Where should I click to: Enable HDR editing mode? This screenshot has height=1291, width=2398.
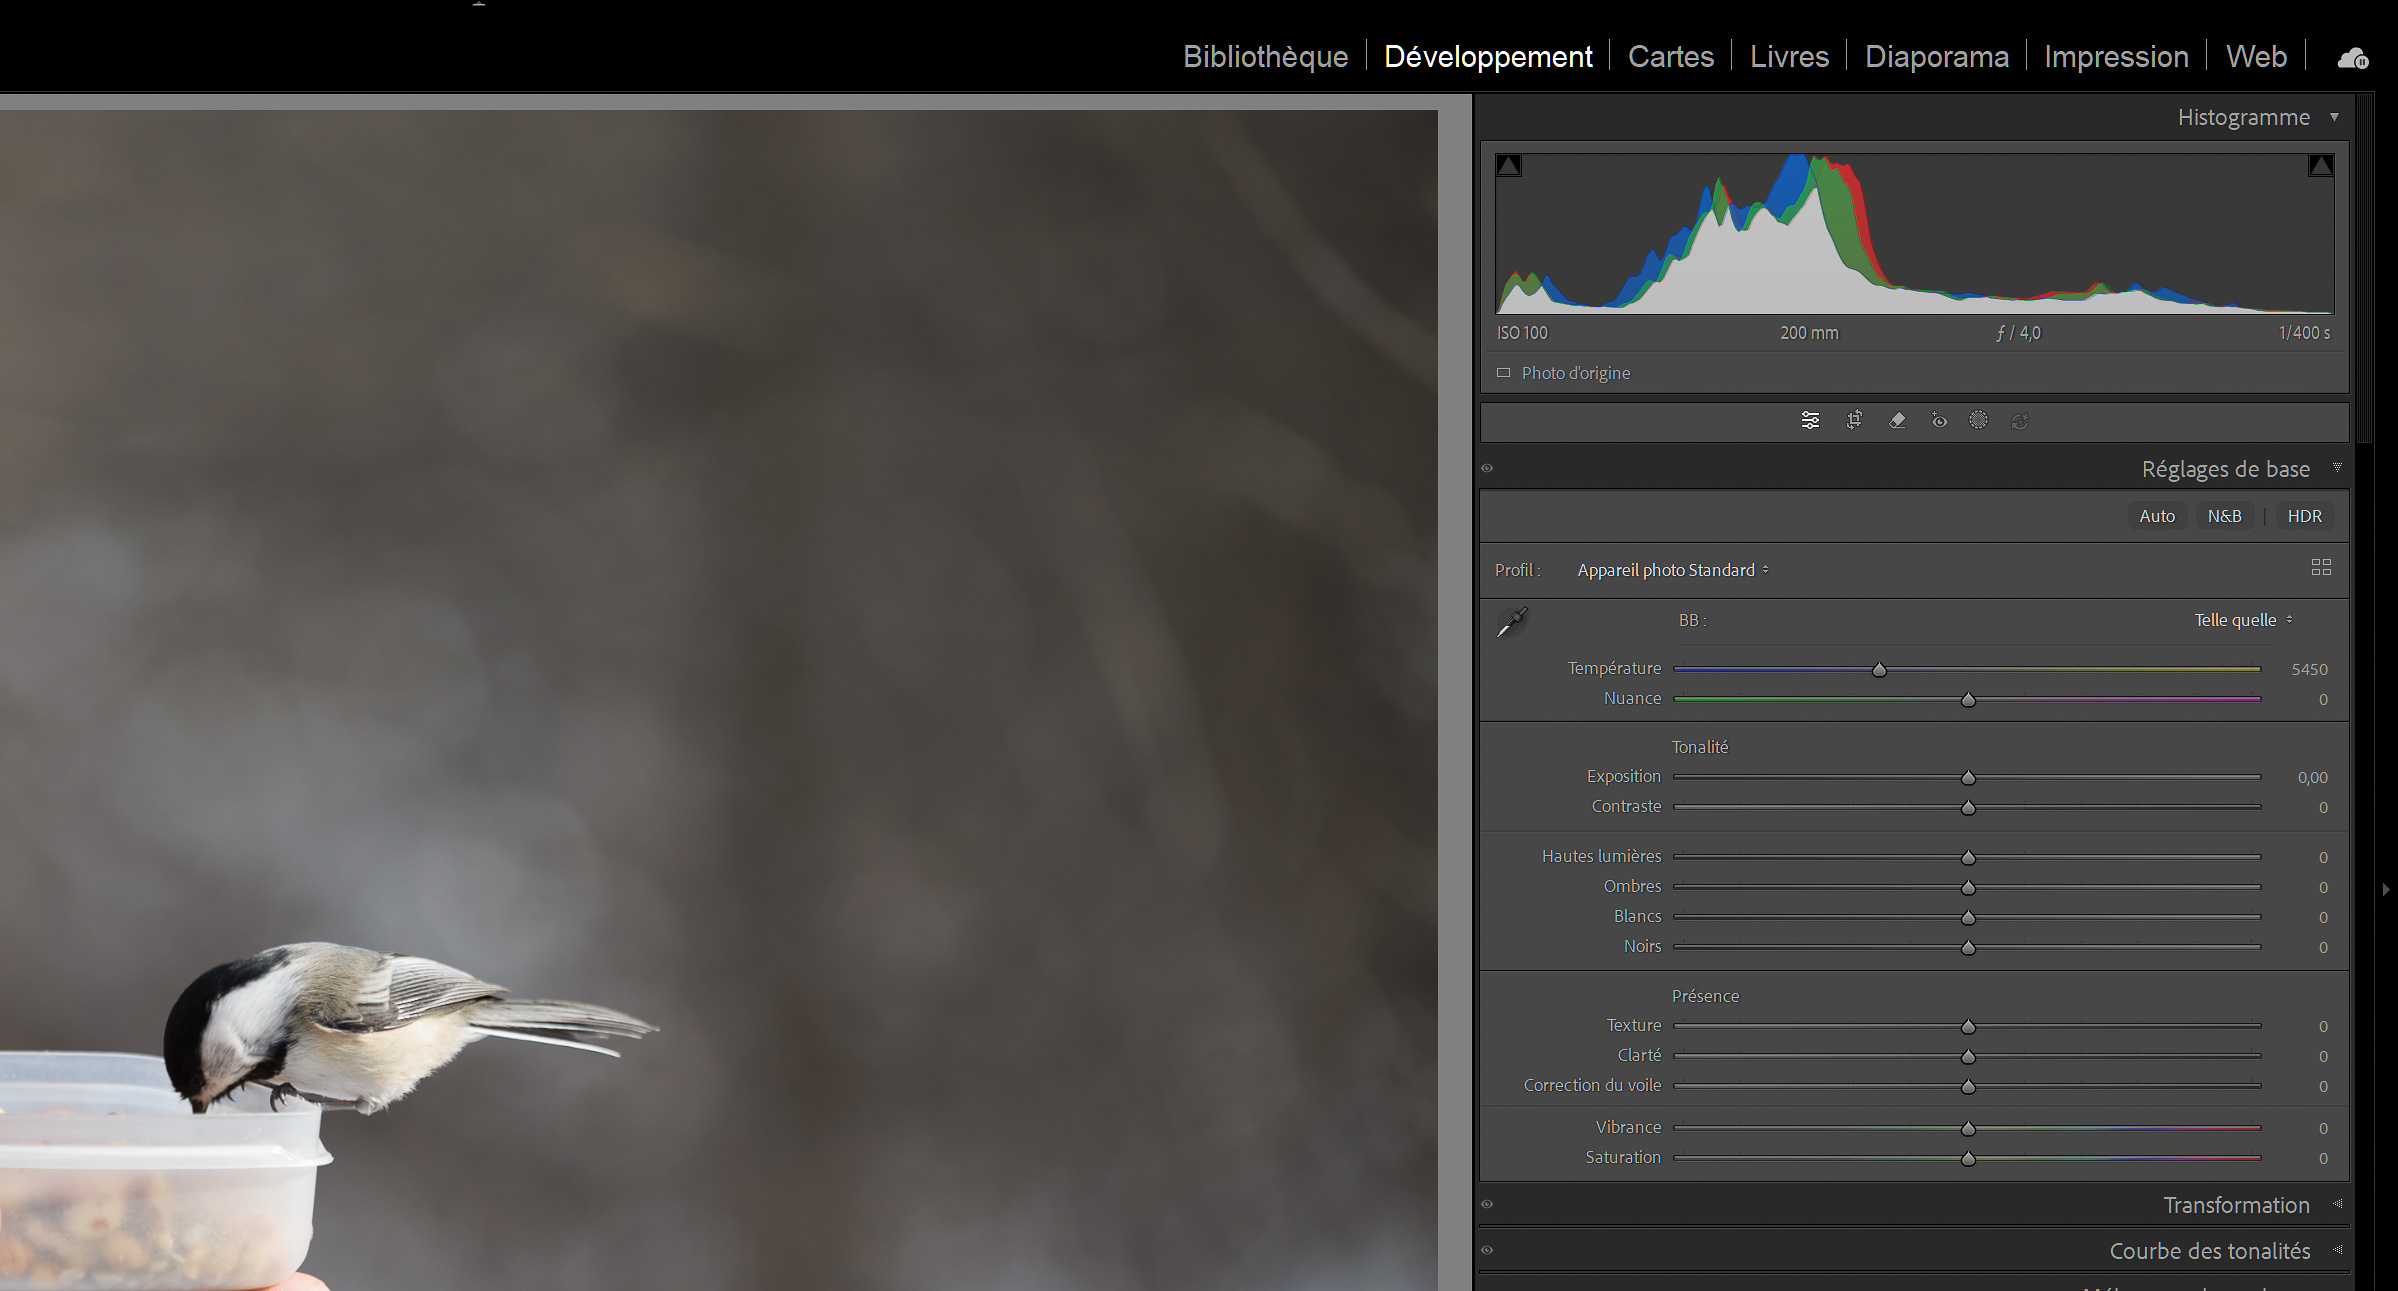coord(2305,516)
